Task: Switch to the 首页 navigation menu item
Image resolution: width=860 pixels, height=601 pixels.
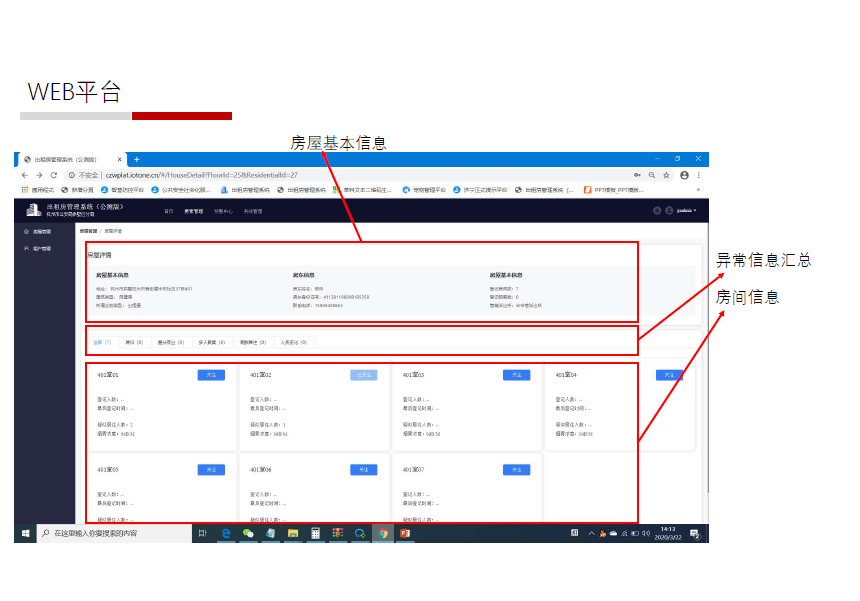Action: pos(169,211)
